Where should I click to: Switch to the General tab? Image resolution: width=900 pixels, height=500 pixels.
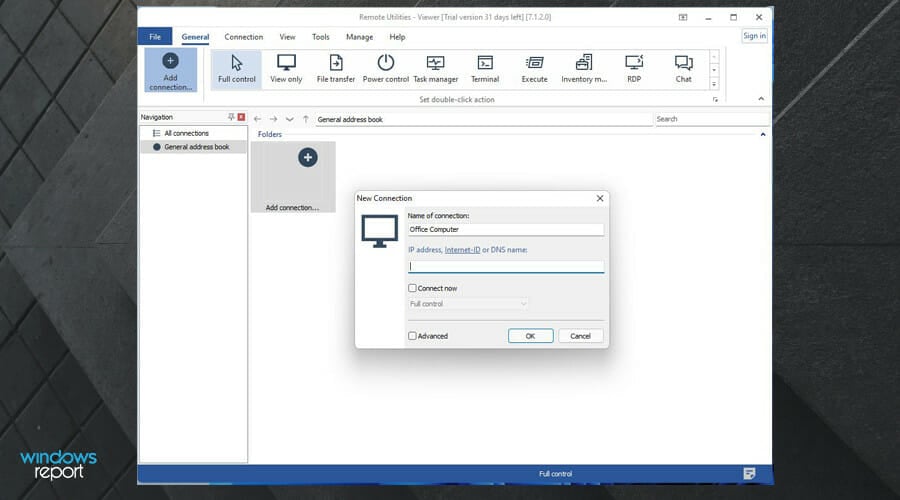(x=195, y=37)
